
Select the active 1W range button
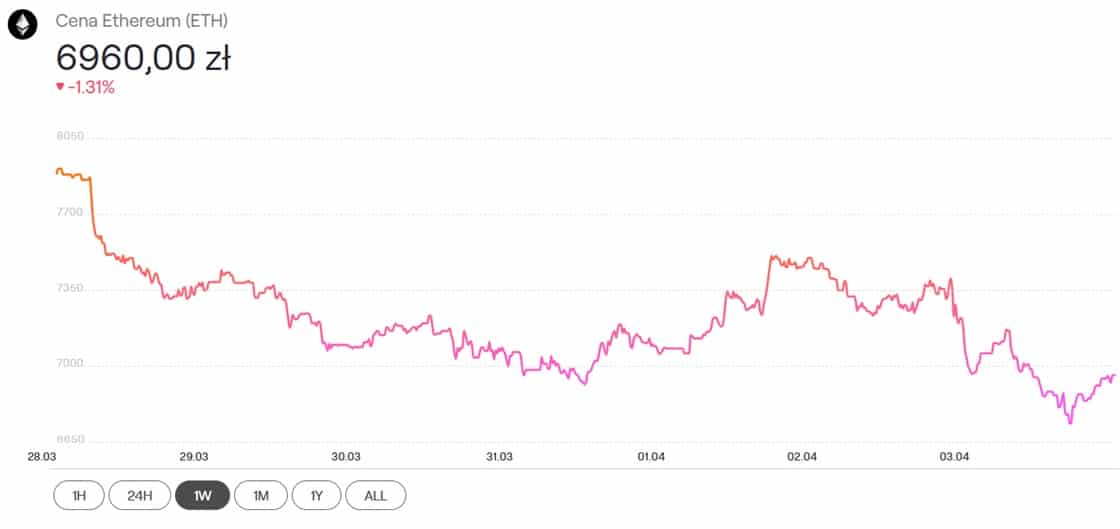203,495
